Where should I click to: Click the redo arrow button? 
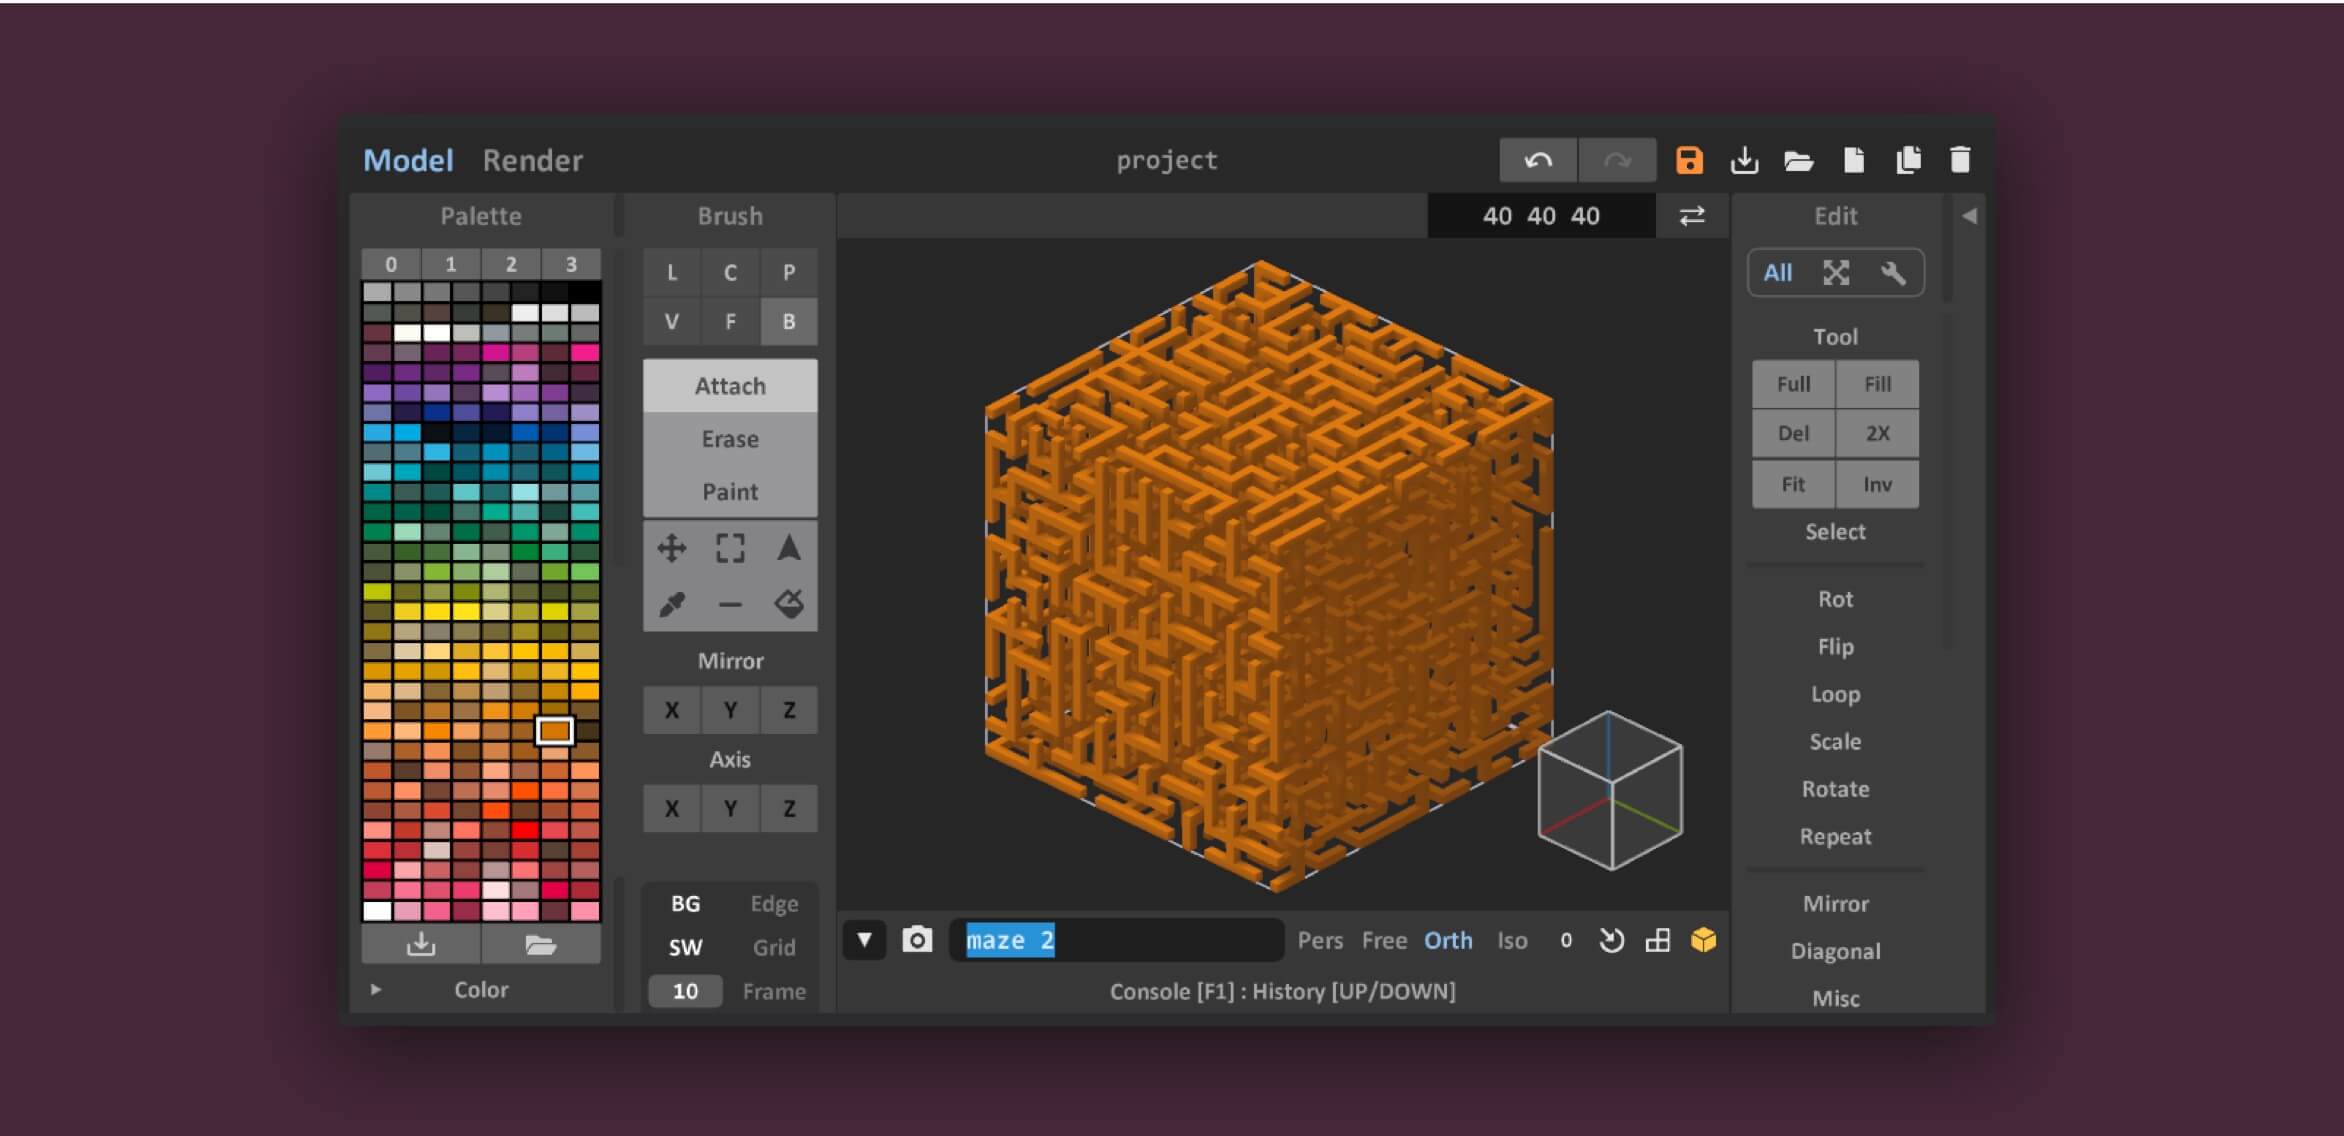click(x=1617, y=160)
